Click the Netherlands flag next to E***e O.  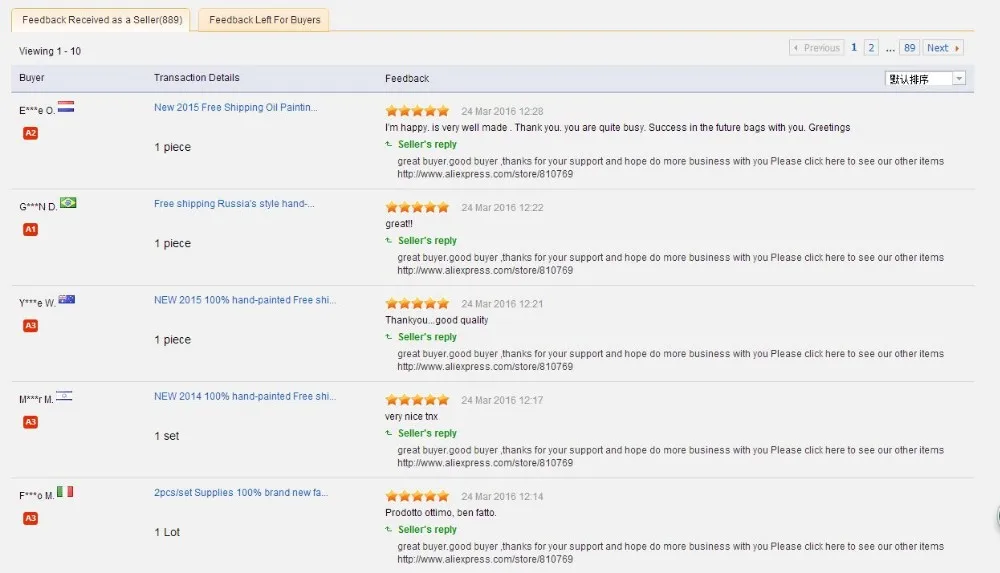coord(66,107)
